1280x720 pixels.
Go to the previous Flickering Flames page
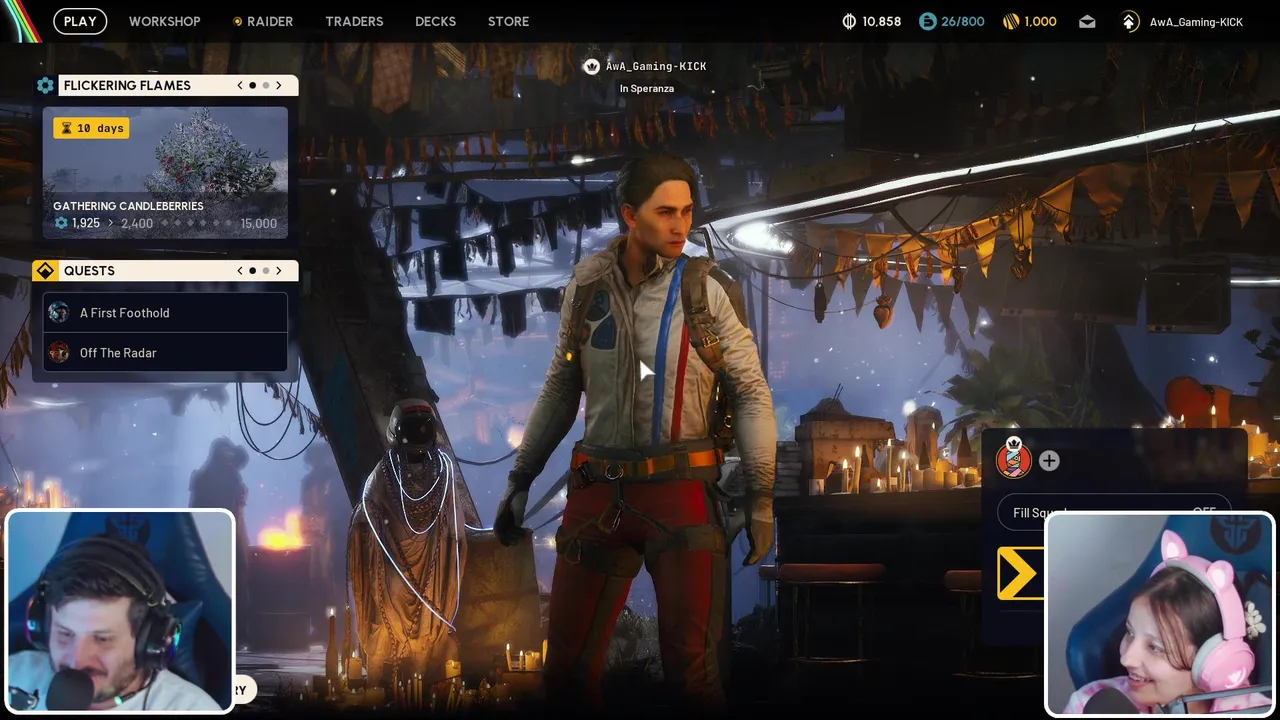(x=240, y=86)
